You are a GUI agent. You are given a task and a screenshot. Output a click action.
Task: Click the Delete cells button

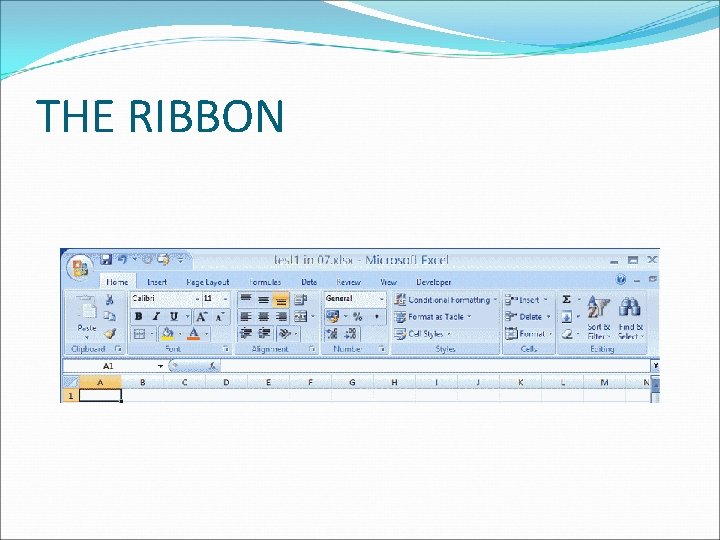(x=528, y=317)
